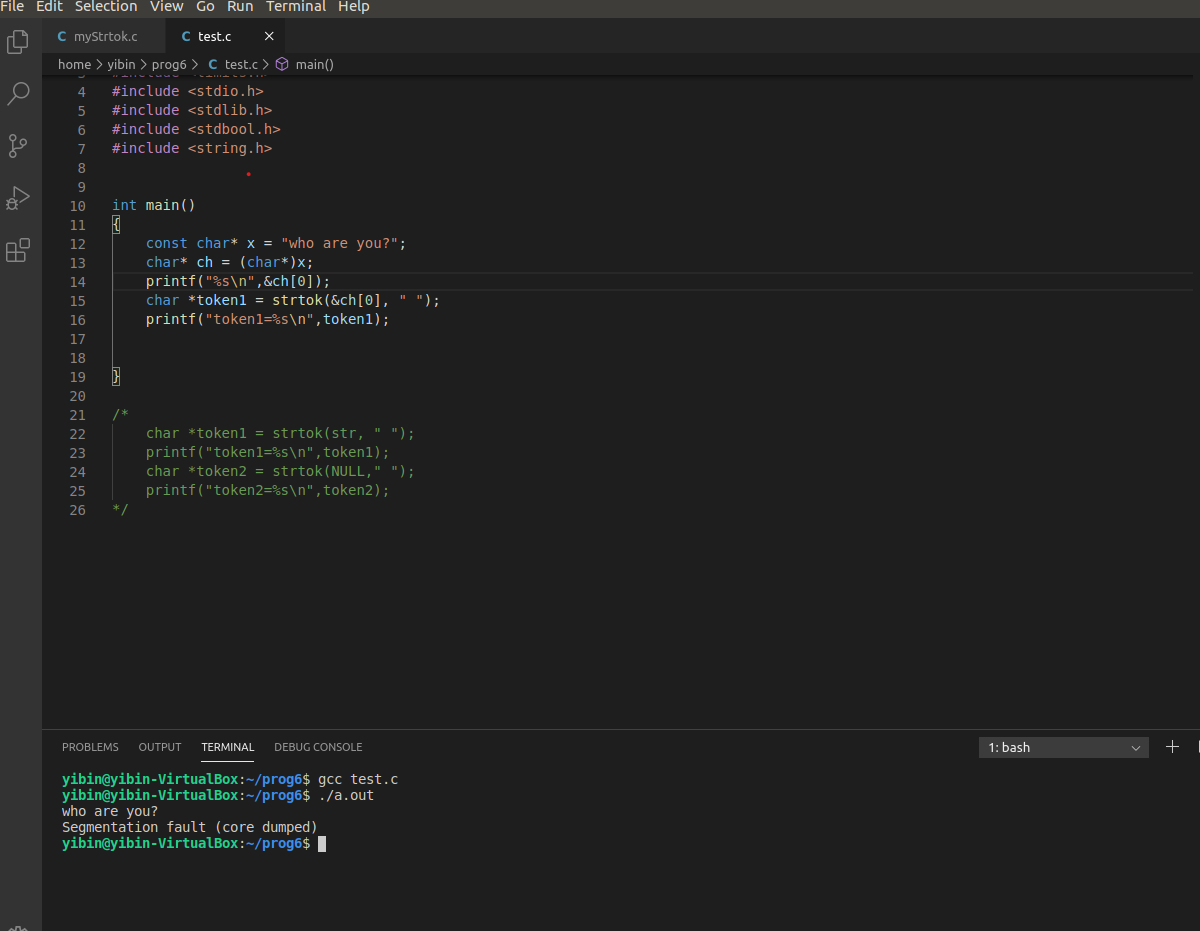Add a new terminal with plus icon
The height and width of the screenshot is (931, 1200).
[1173, 747]
